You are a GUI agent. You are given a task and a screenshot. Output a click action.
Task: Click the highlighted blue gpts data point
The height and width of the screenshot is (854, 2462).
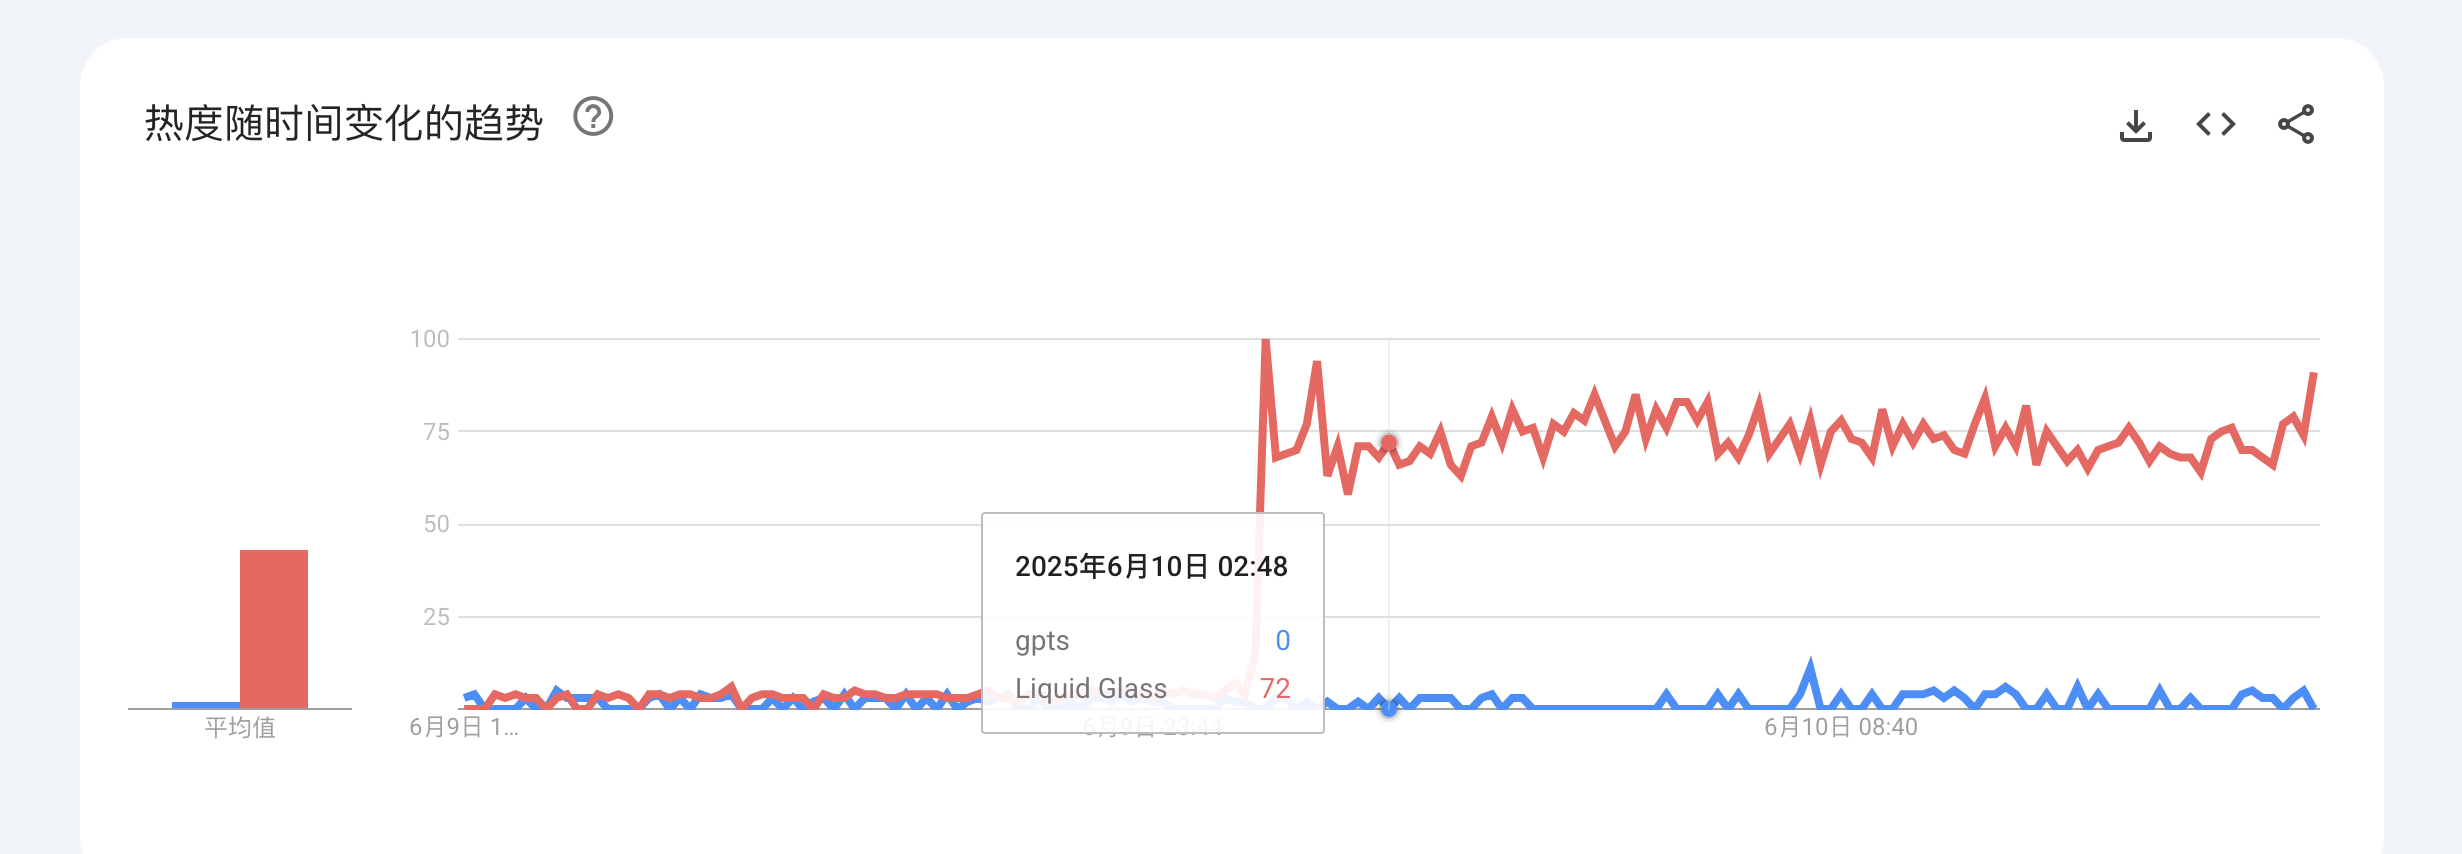(1389, 708)
